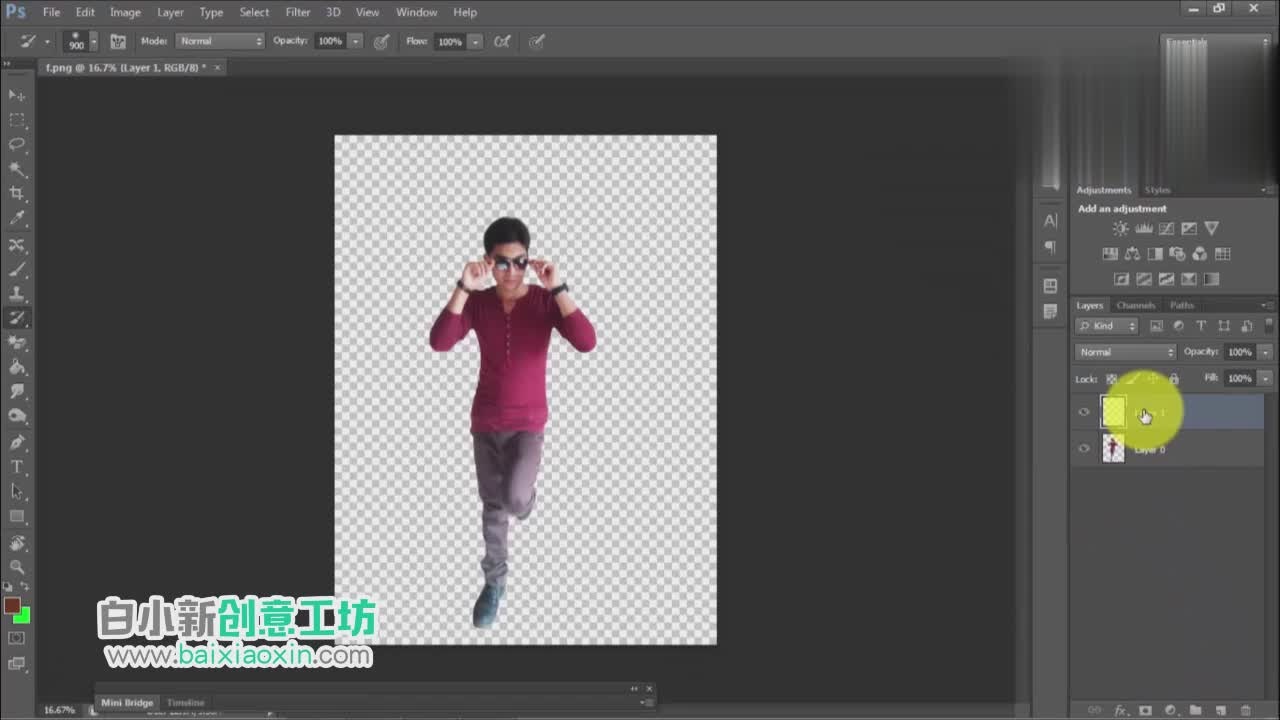Open the layer Opacity dropdown arrow
Image resolution: width=1280 pixels, height=720 pixels.
click(x=1265, y=352)
